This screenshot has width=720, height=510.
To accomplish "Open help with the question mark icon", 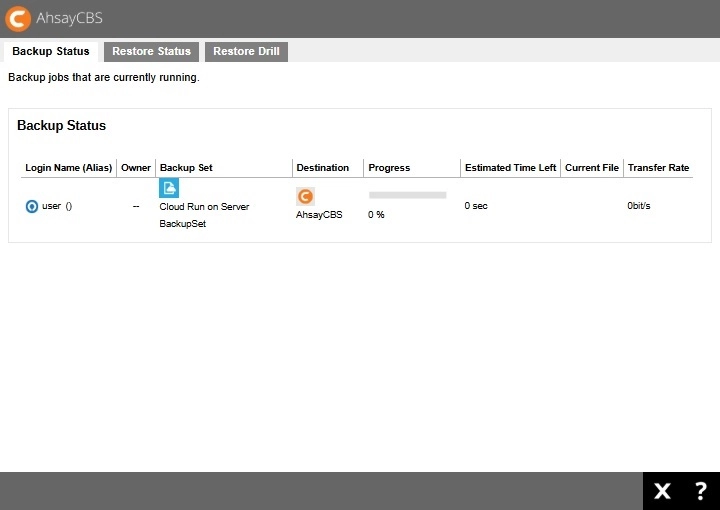I will click(701, 491).
